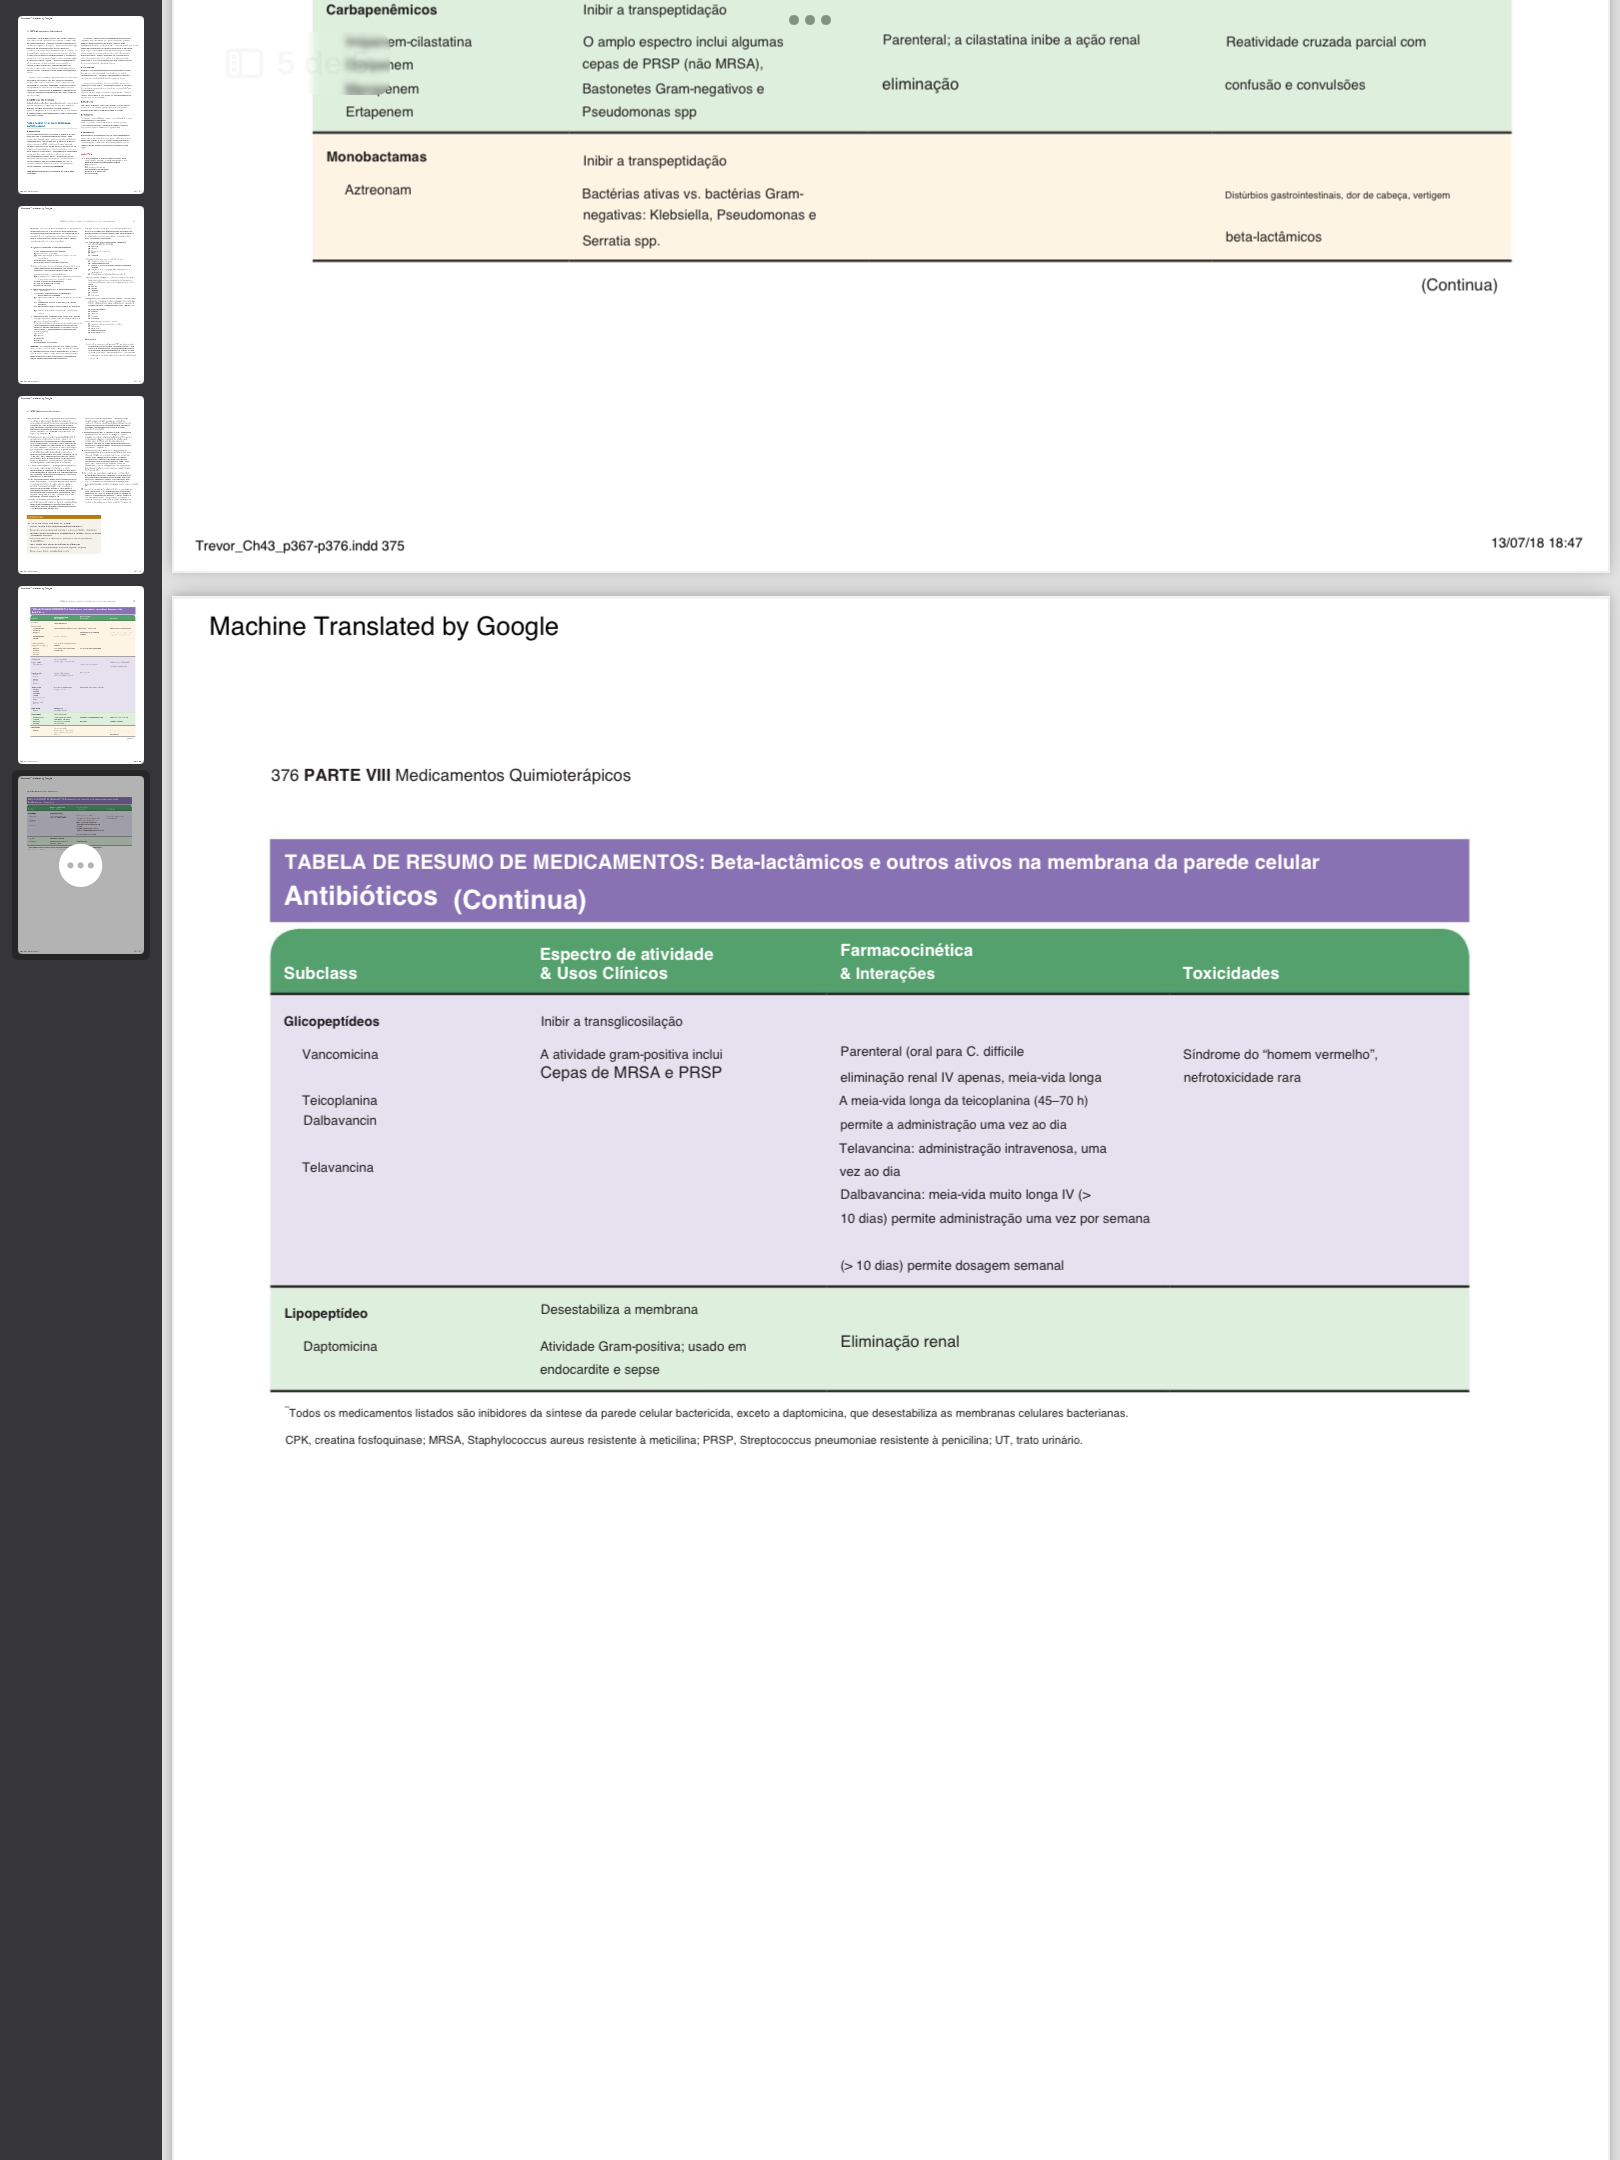Image resolution: width=1620 pixels, height=2160 pixels.
Task: Click 'Farmacocinética' column header
Action: [x=906, y=950]
